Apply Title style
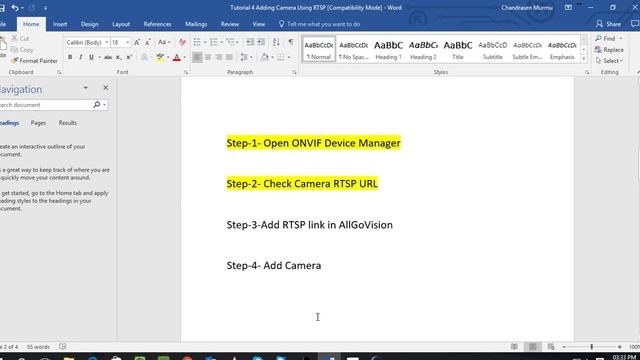This screenshot has width=640, height=360. pyautogui.click(x=458, y=49)
